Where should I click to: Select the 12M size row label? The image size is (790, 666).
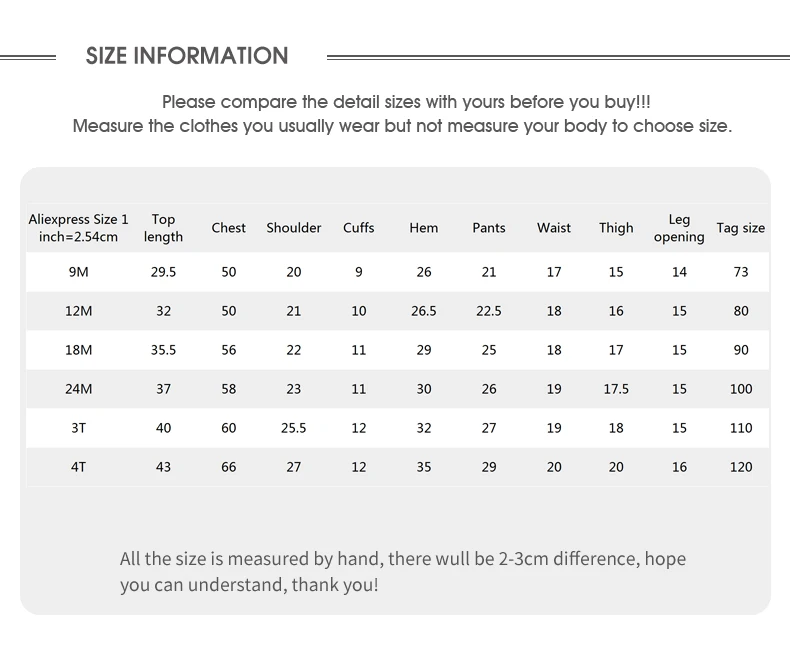point(79,311)
